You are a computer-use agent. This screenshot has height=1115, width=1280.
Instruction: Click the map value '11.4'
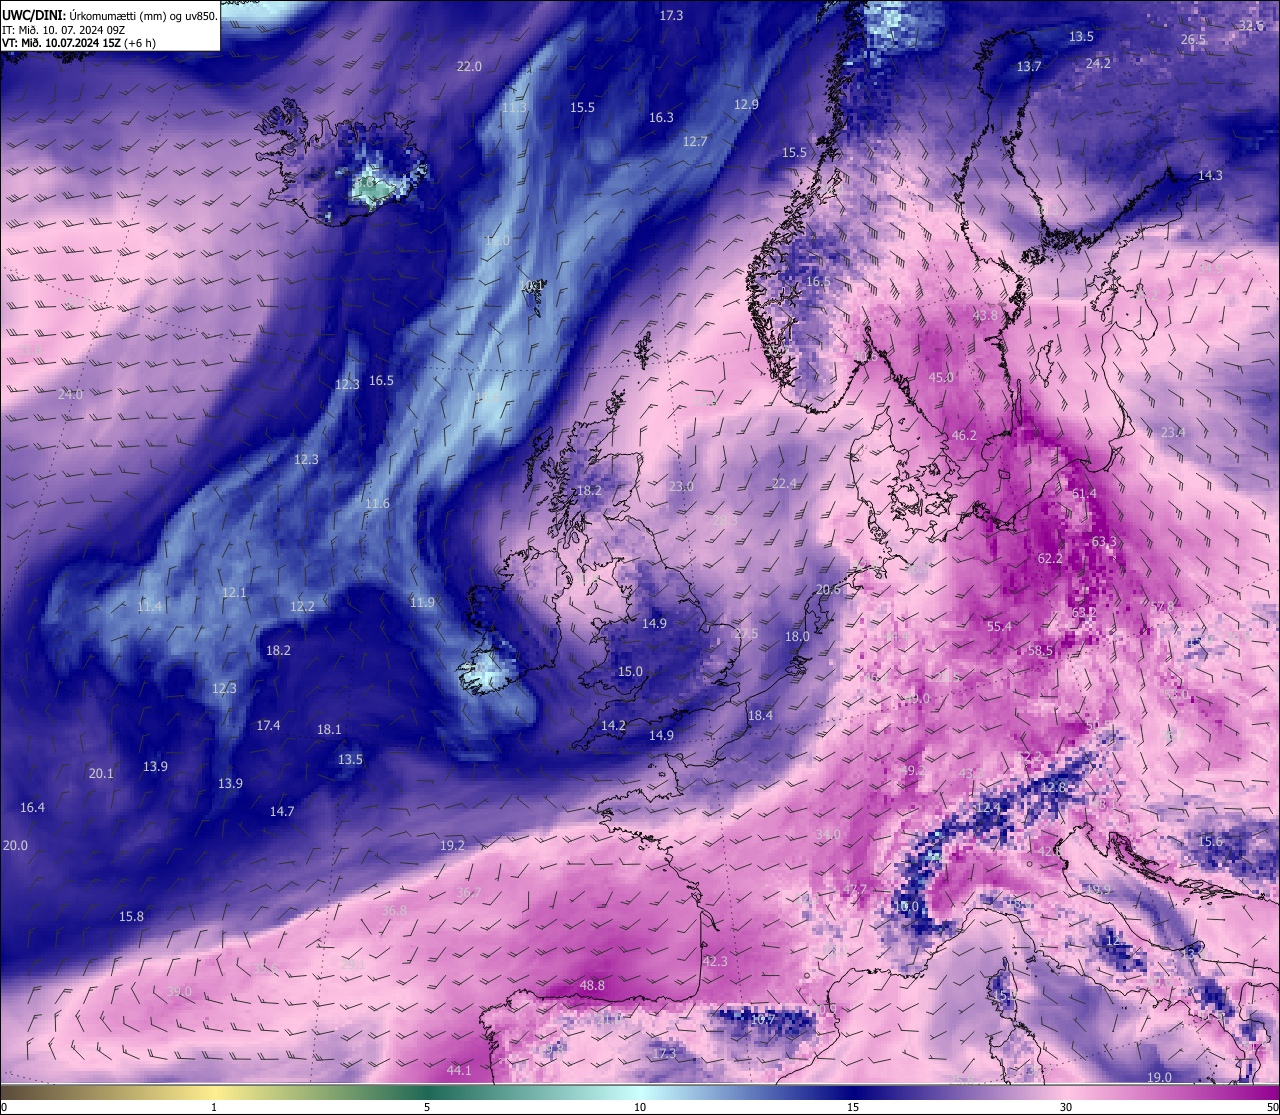point(149,607)
